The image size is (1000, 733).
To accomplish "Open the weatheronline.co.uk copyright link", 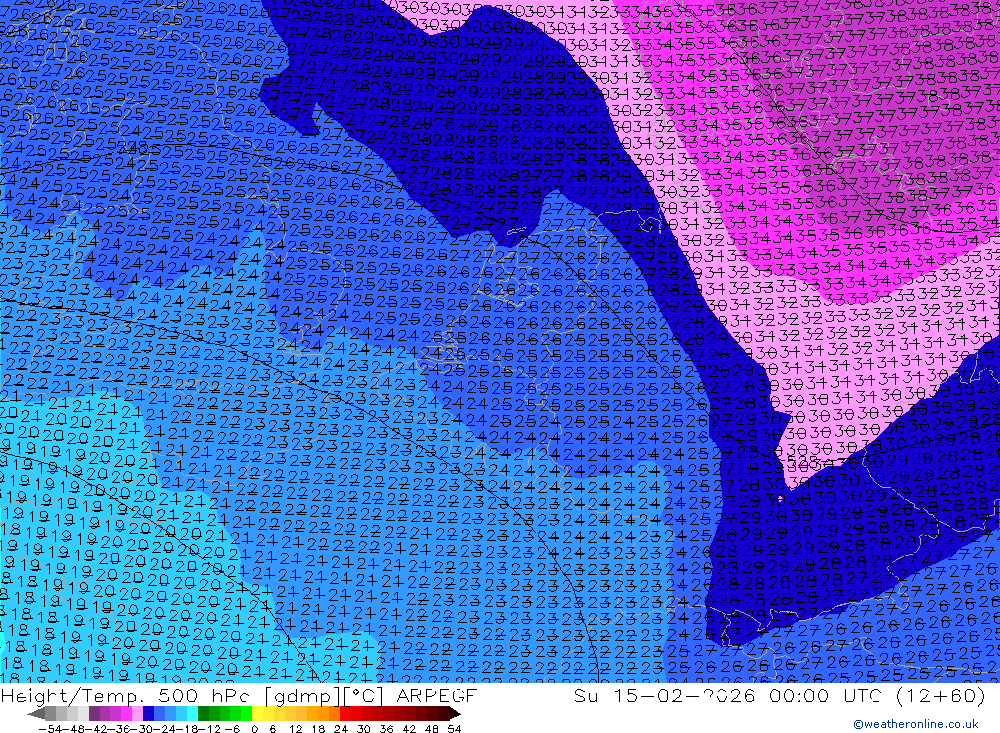I will pyautogui.click(x=915, y=724).
